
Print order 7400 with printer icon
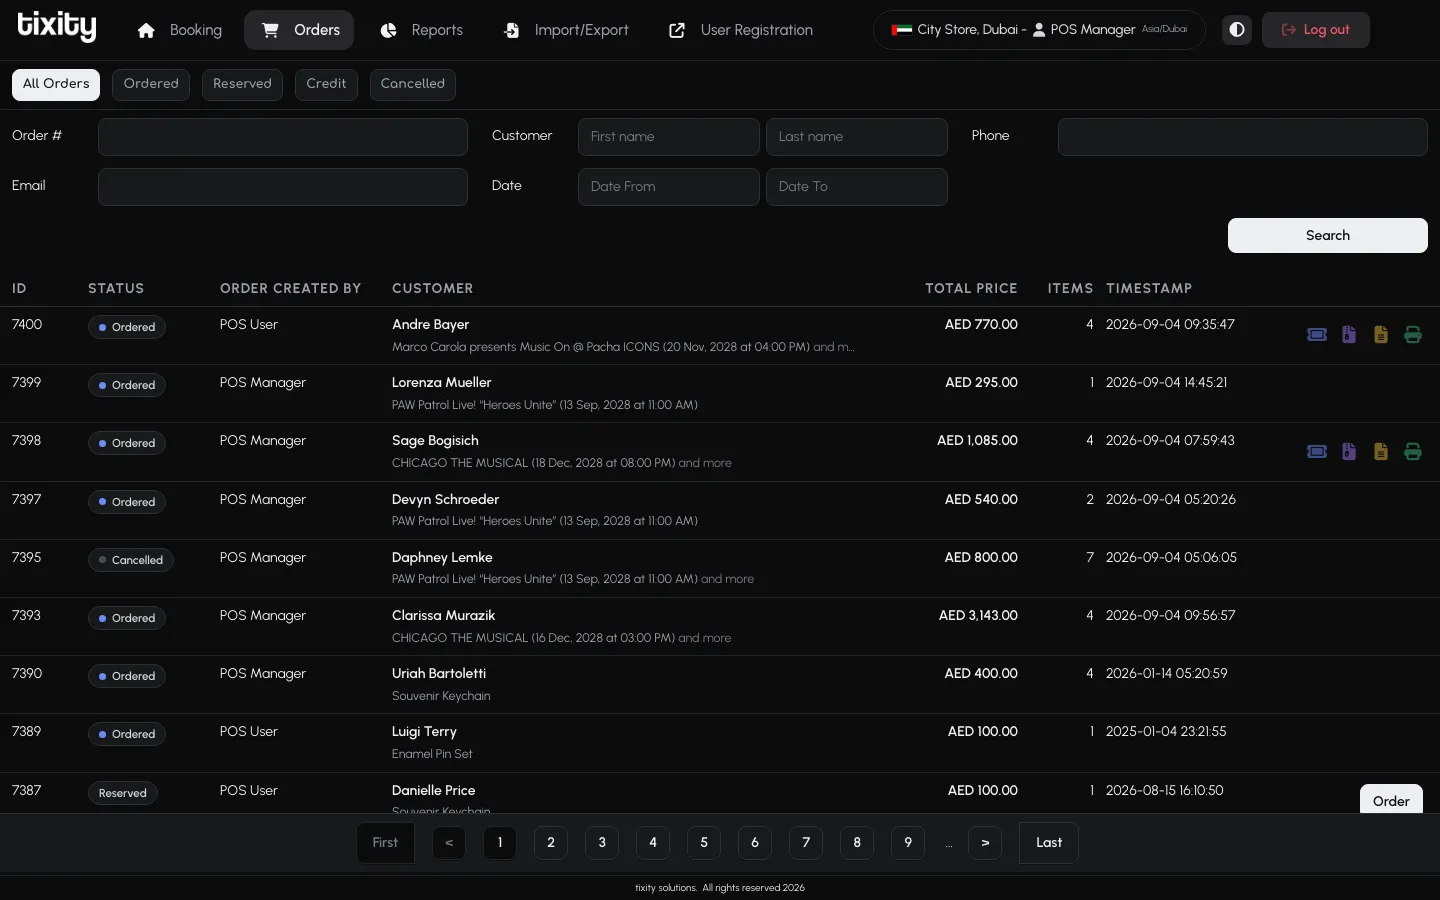1413,335
